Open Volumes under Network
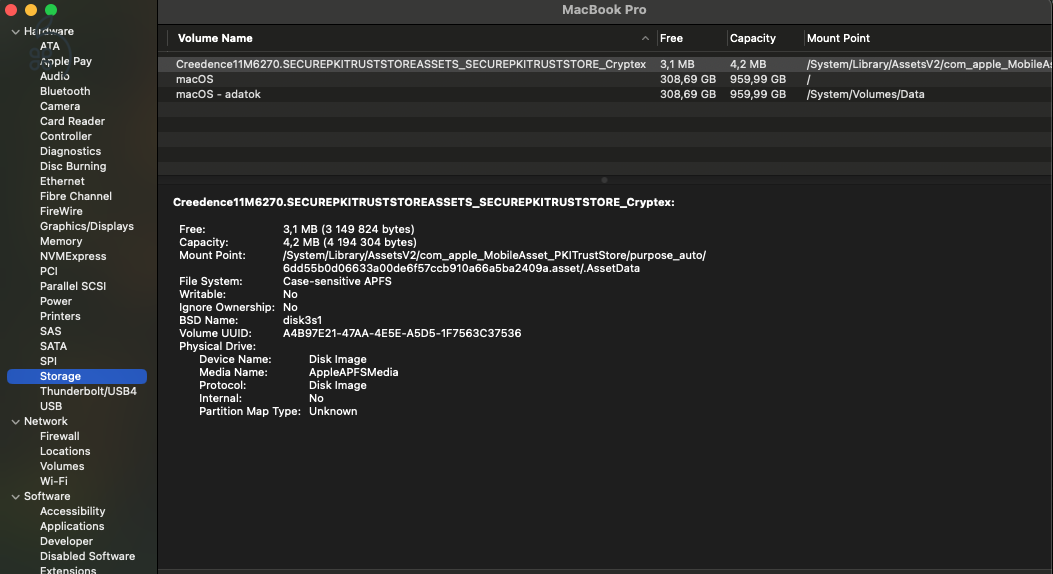This screenshot has width=1053, height=574. [62, 467]
